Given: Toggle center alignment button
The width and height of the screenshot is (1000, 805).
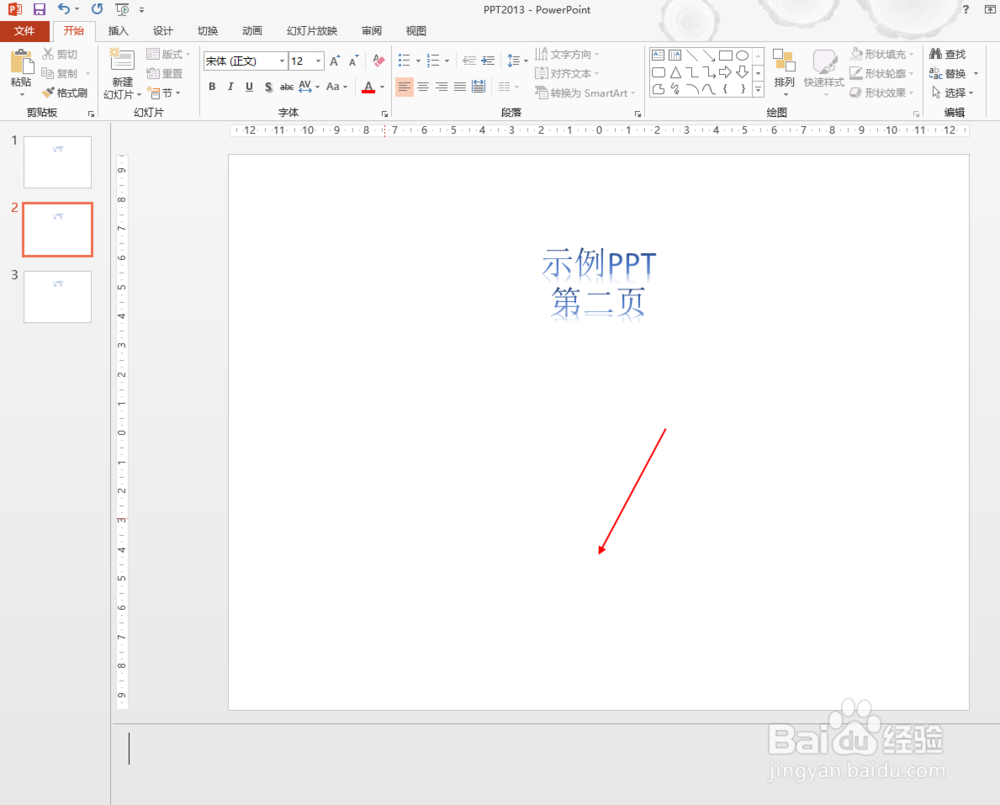Looking at the screenshot, I should coord(423,87).
